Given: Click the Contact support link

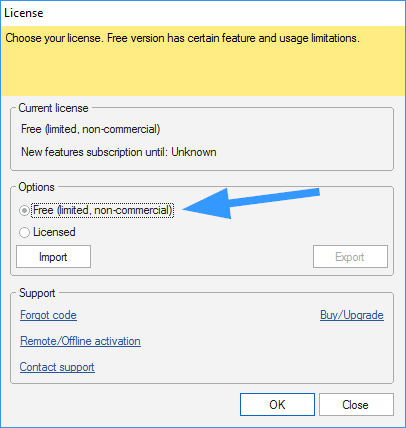Looking at the screenshot, I should pos(57,367).
